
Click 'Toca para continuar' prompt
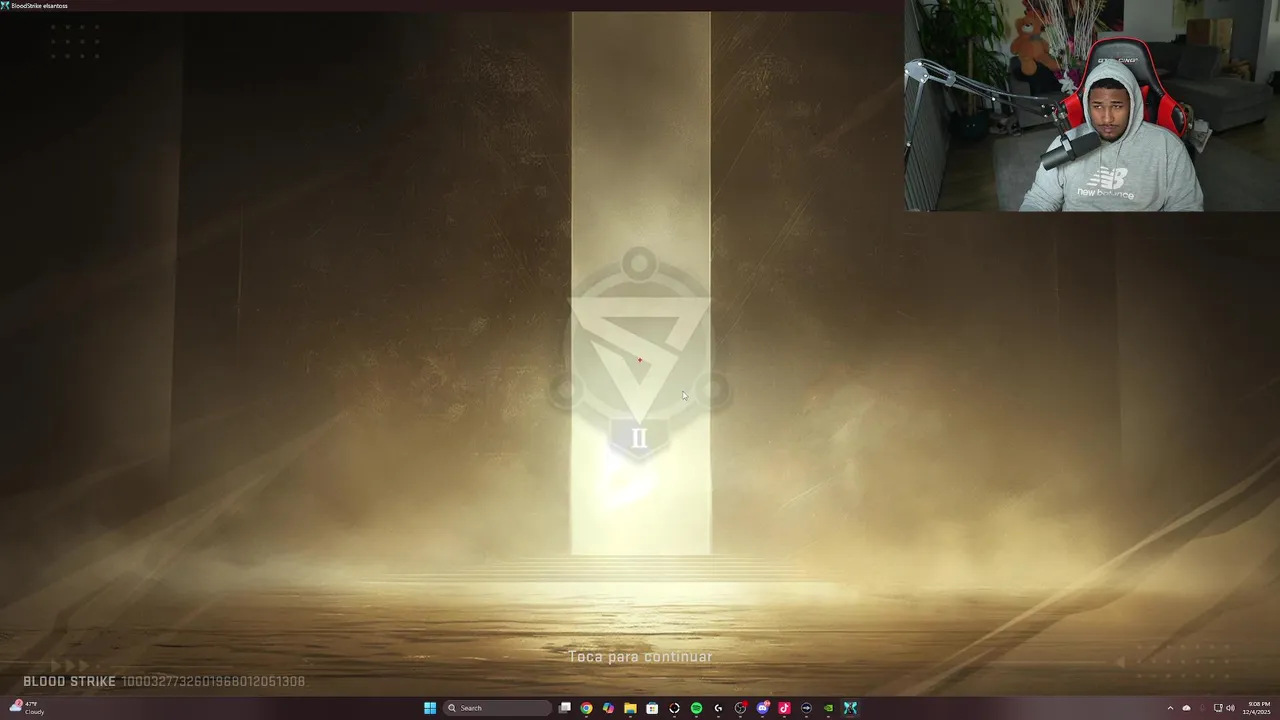640,657
